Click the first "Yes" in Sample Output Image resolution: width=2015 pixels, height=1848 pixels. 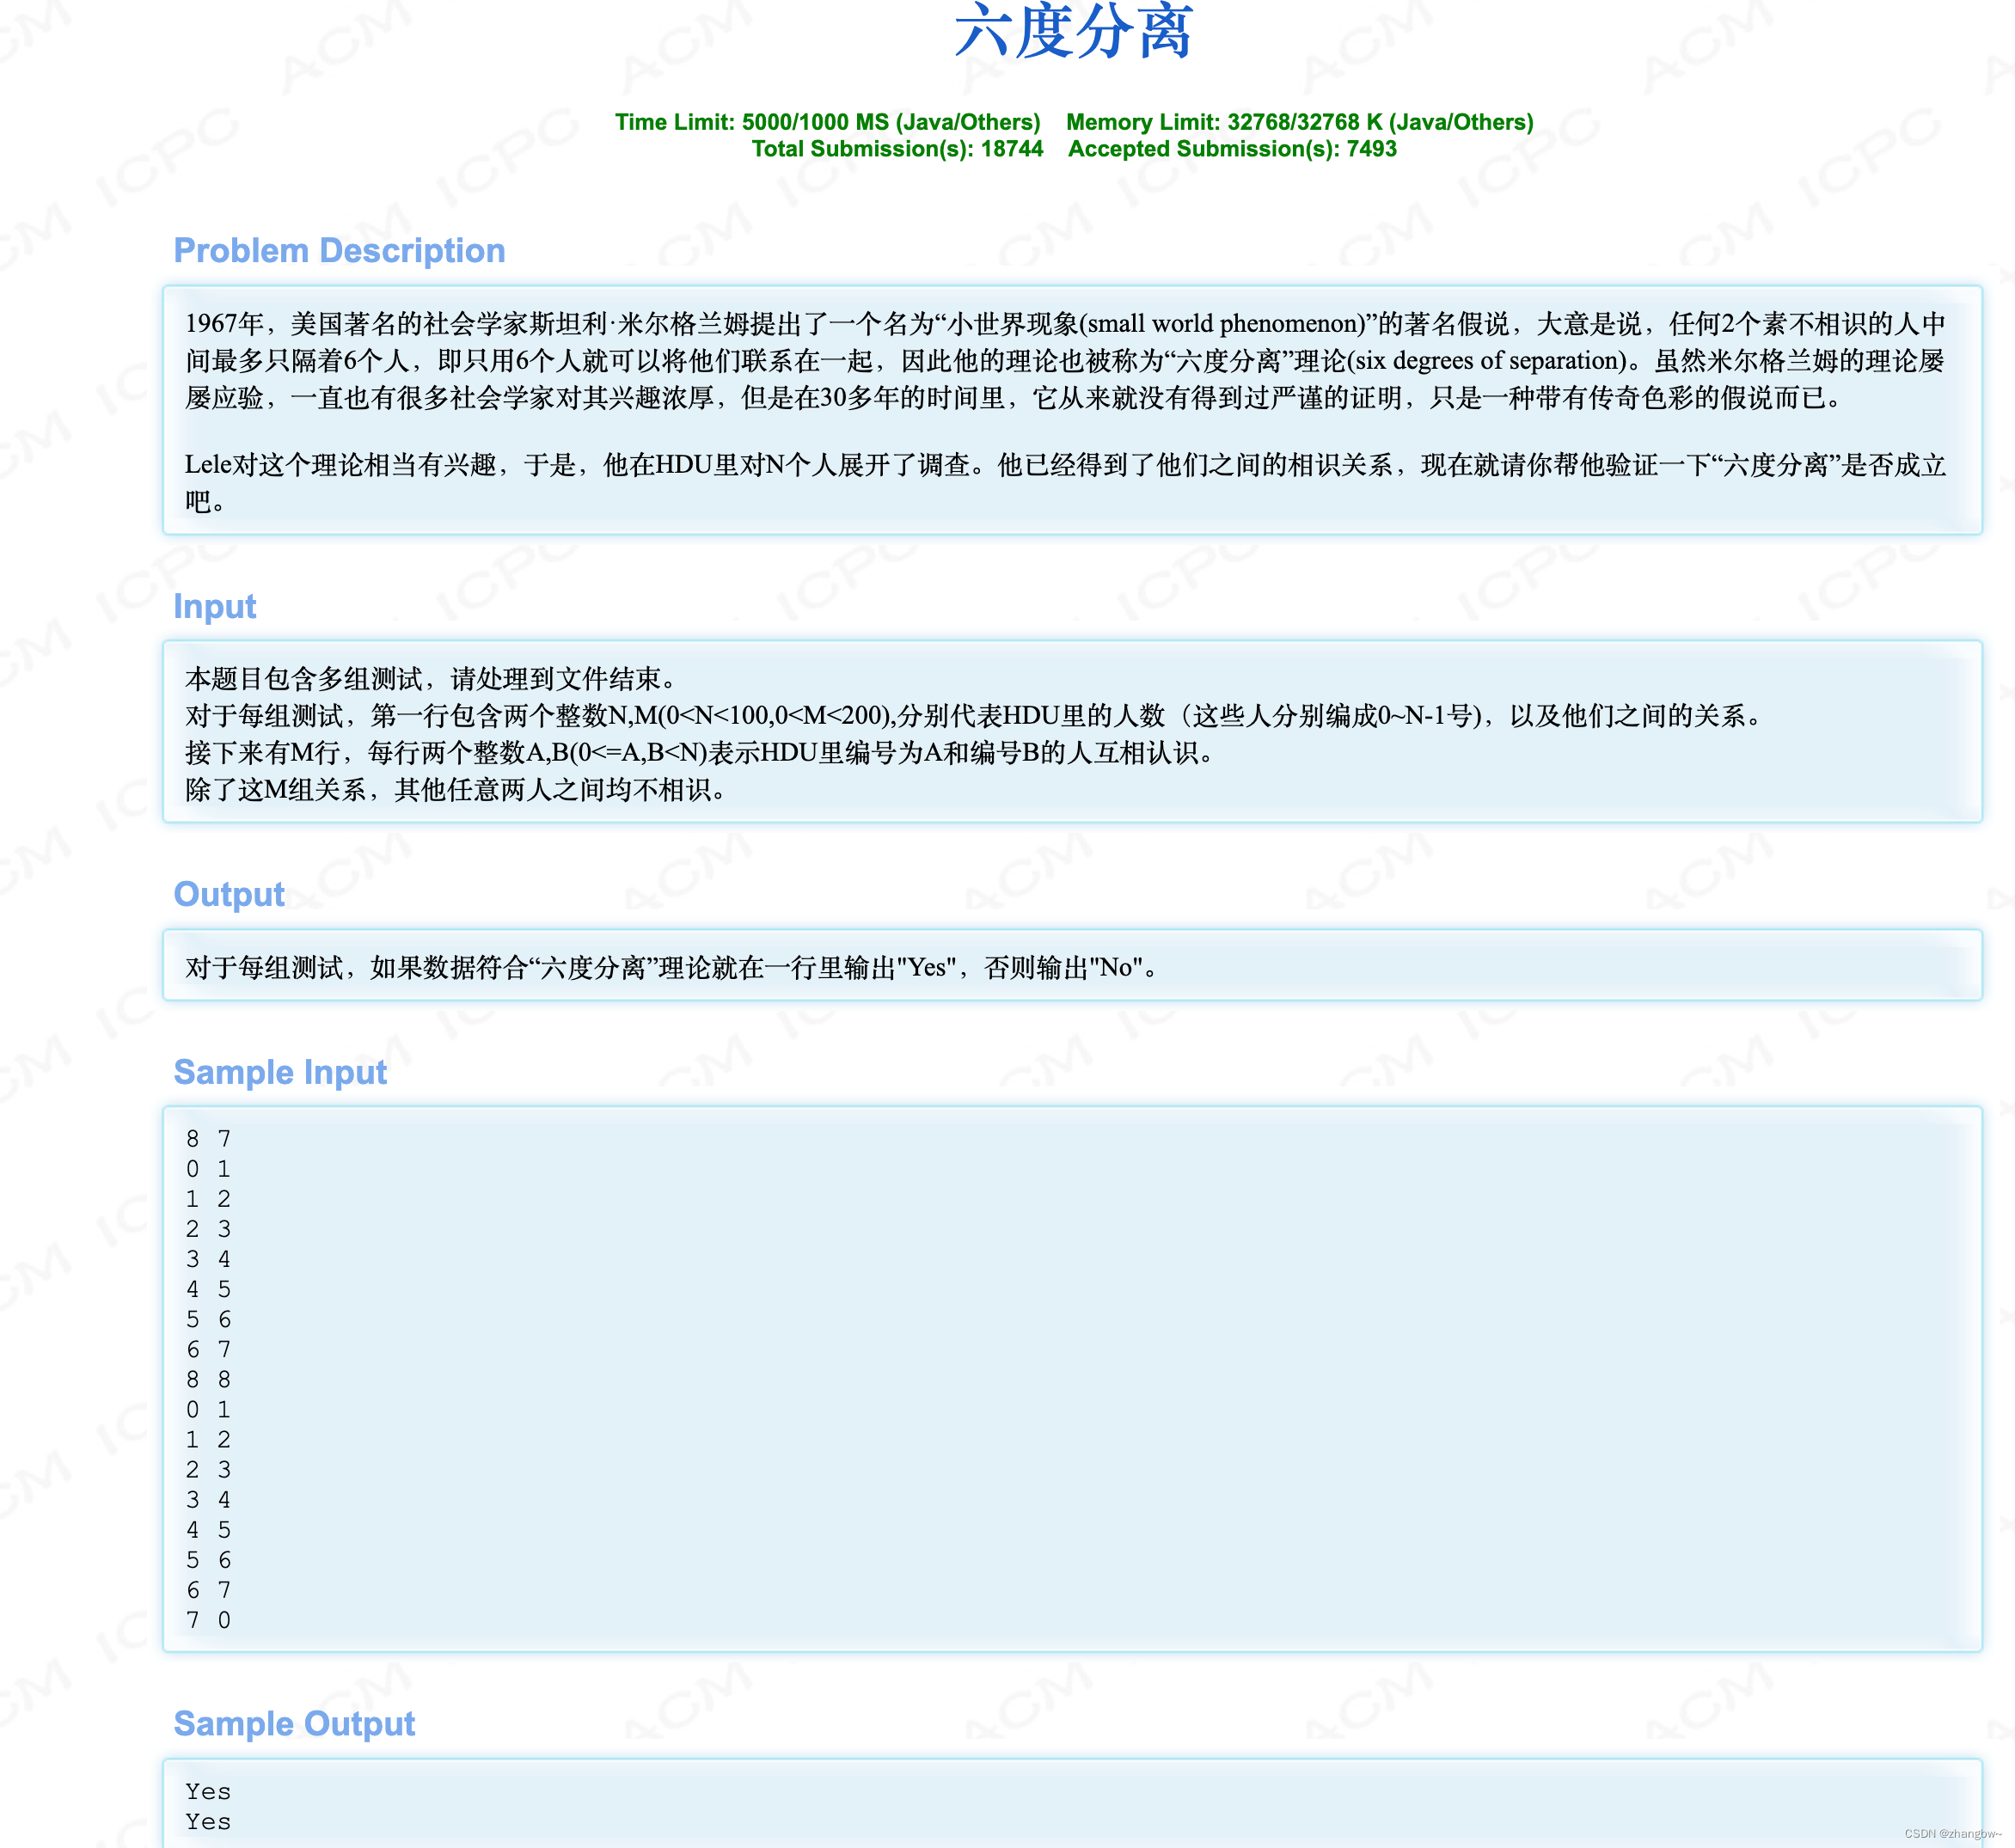(208, 1792)
